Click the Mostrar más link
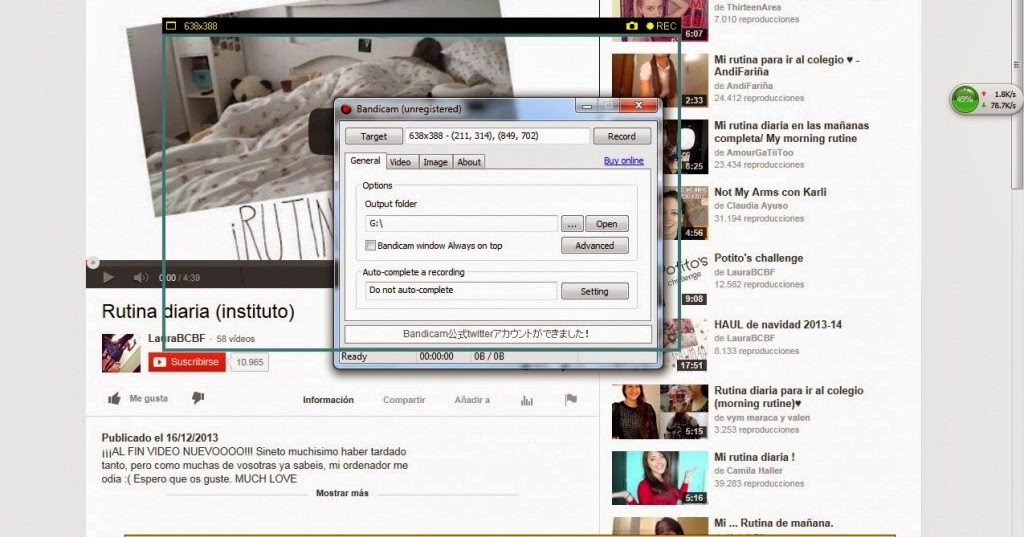The width and height of the screenshot is (1024, 537). [342, 493]
